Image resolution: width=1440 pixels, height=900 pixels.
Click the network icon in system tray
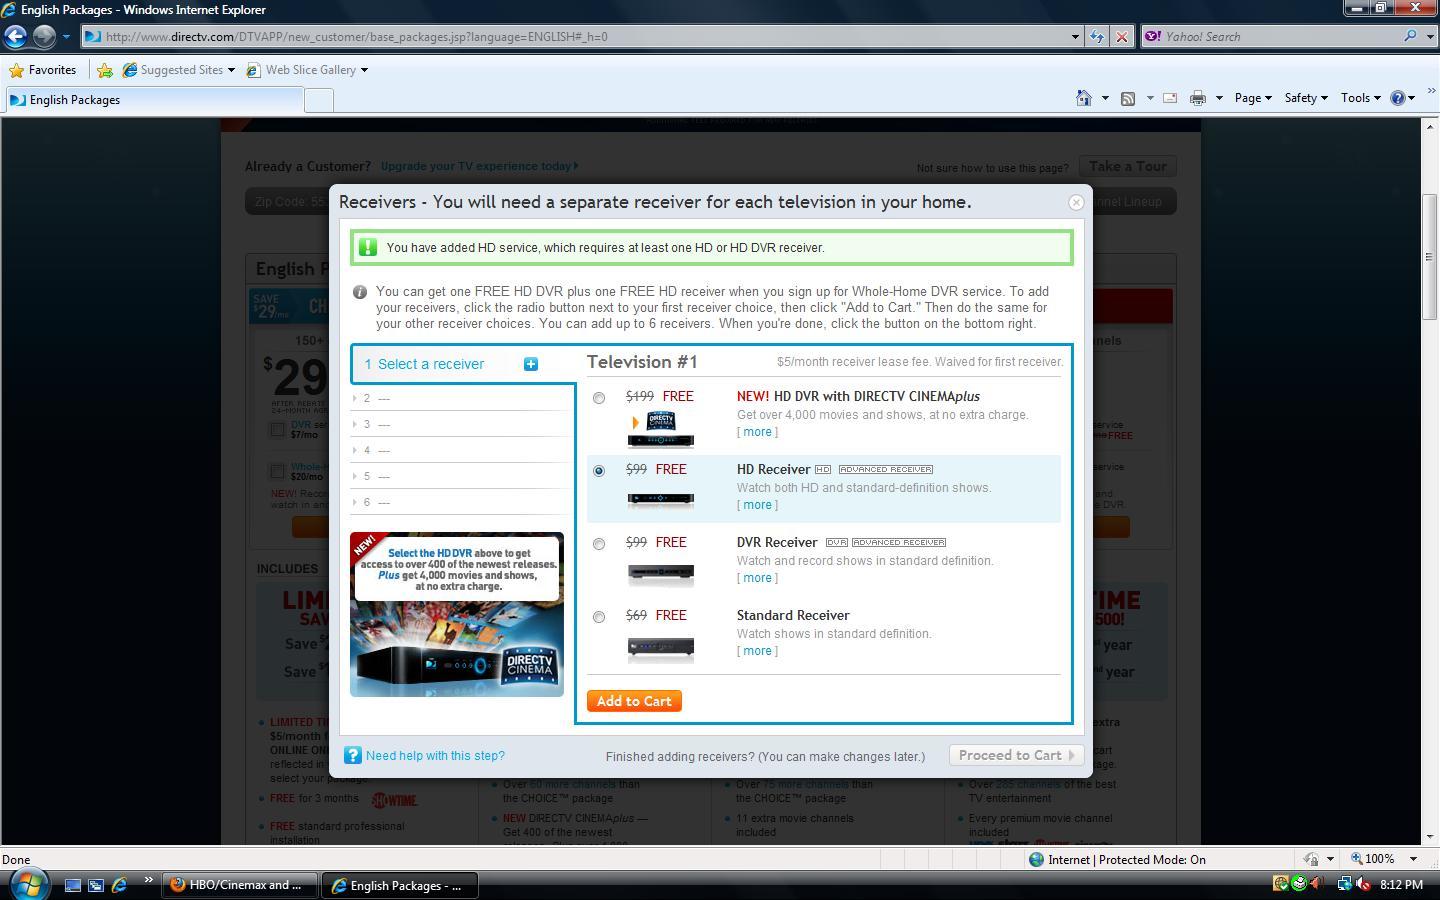(x=1345, y=884)
